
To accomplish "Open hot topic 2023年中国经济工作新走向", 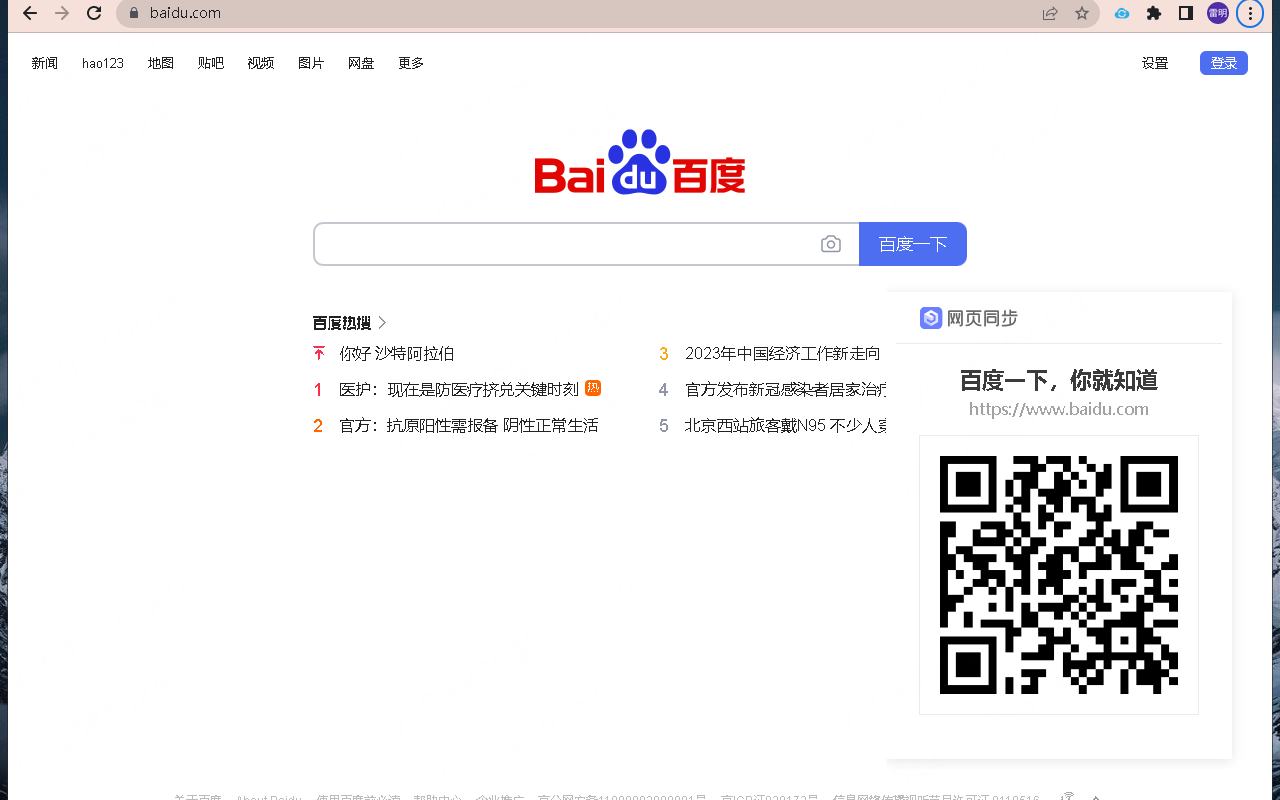I will (x=783, y=353).
